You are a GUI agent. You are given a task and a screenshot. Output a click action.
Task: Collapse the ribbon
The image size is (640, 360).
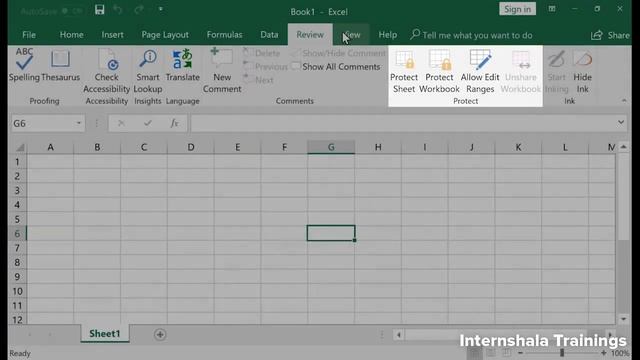[x=624, y=100]
